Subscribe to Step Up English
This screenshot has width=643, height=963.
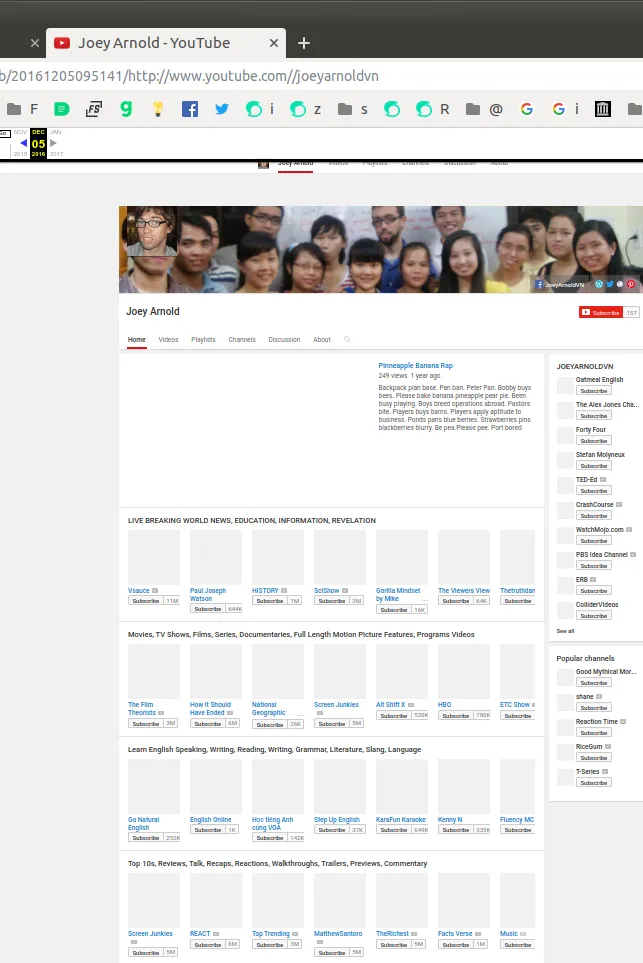pos(332,830)
